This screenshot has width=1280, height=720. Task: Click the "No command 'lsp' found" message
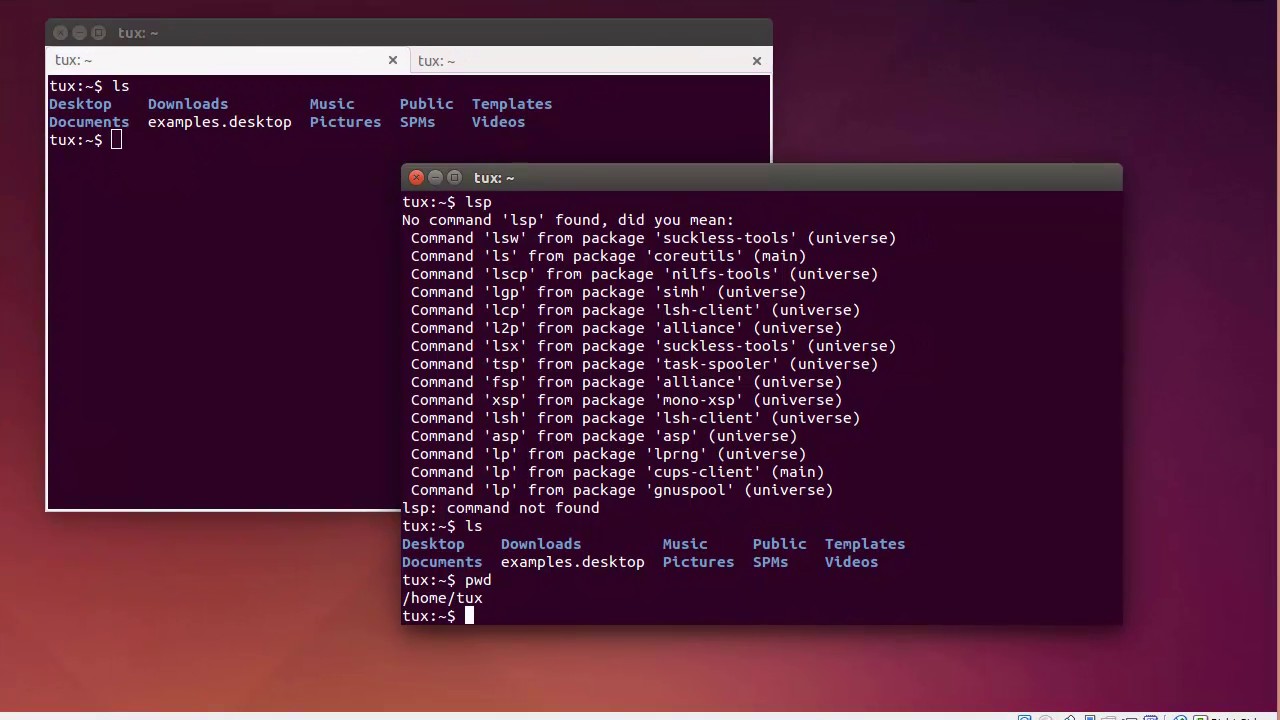pyautogui.click(x=568, y=220)
